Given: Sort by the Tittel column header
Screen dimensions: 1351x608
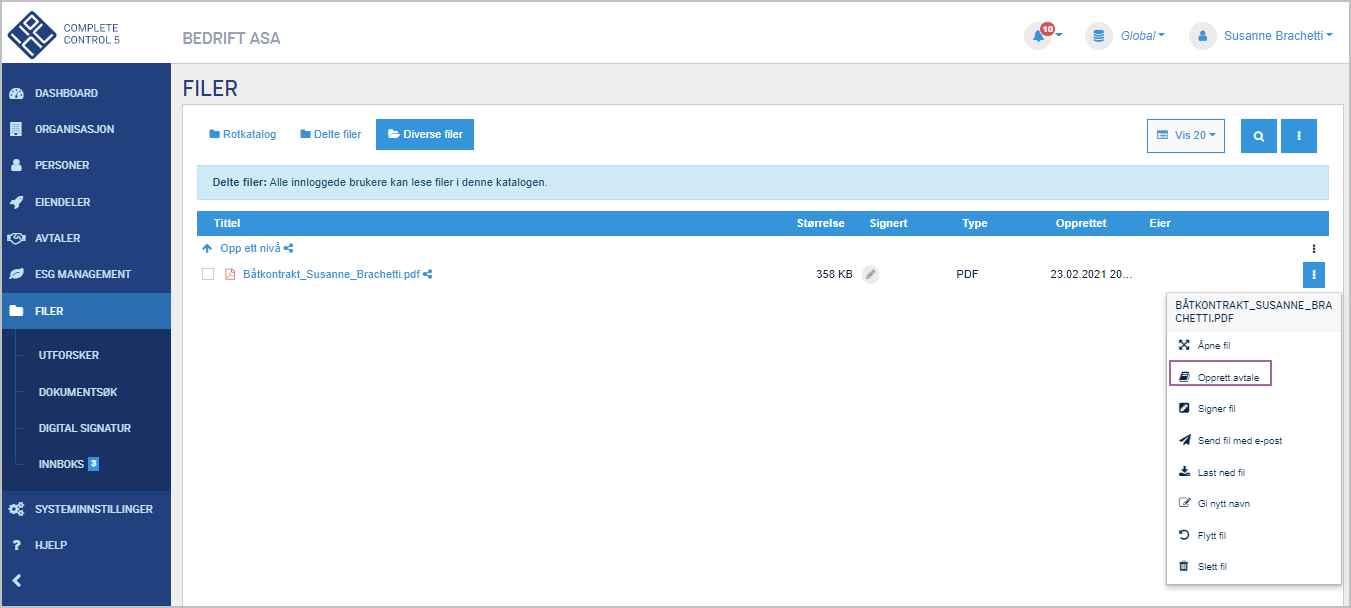Looking at the screenshot, I should (227, 223).
